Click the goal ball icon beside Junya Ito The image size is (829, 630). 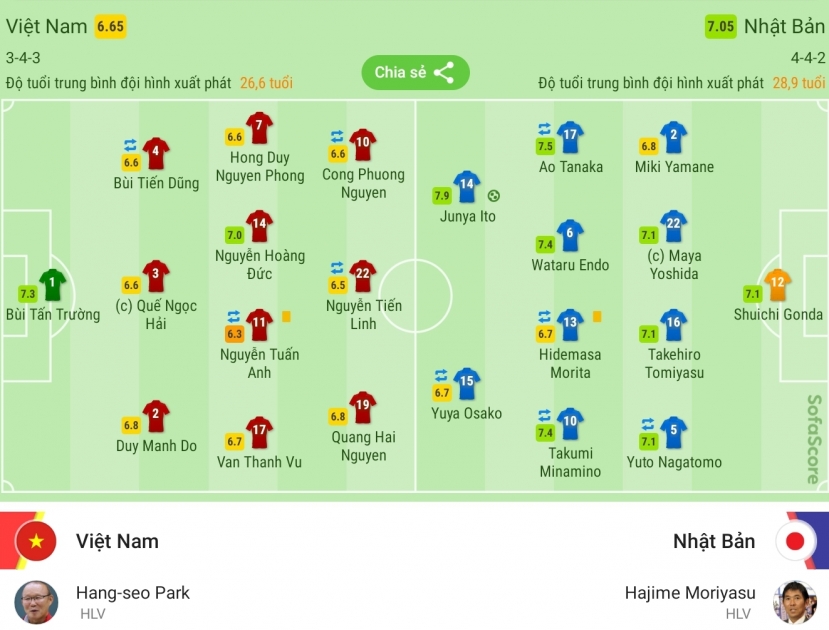493,196
